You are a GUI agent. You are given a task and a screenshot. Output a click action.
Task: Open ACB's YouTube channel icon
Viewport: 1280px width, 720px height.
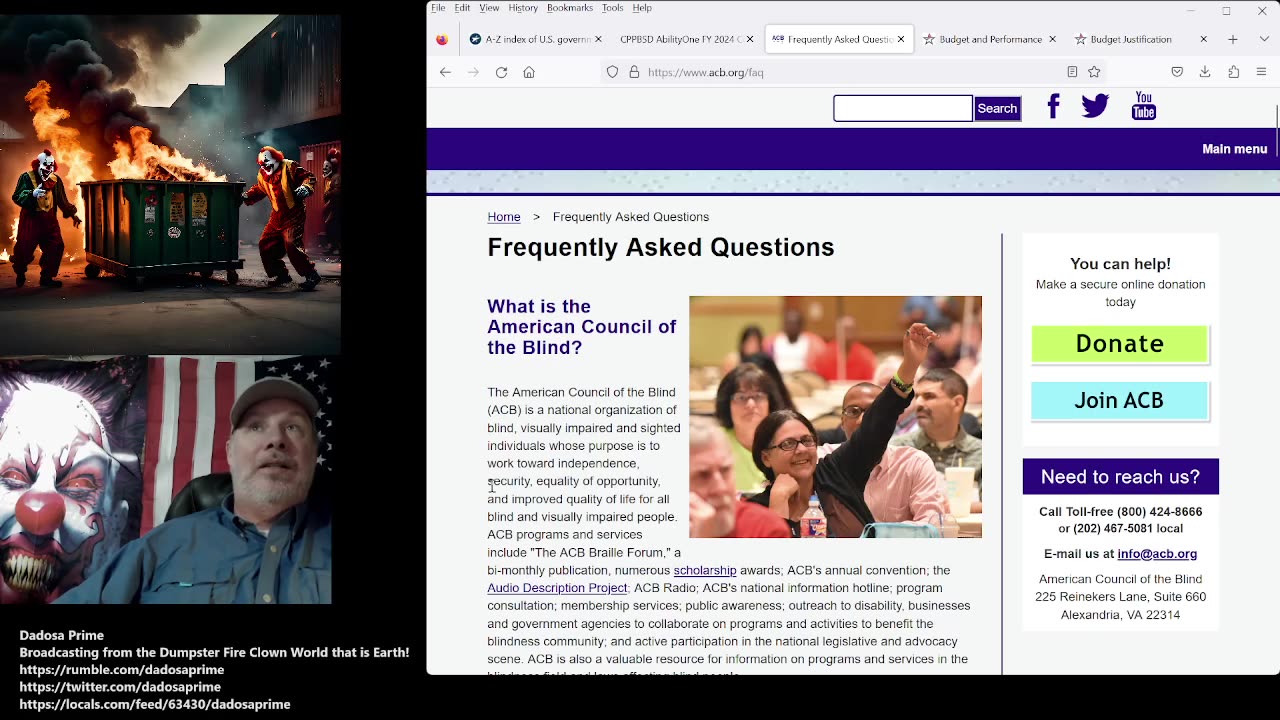point(1144,106)
